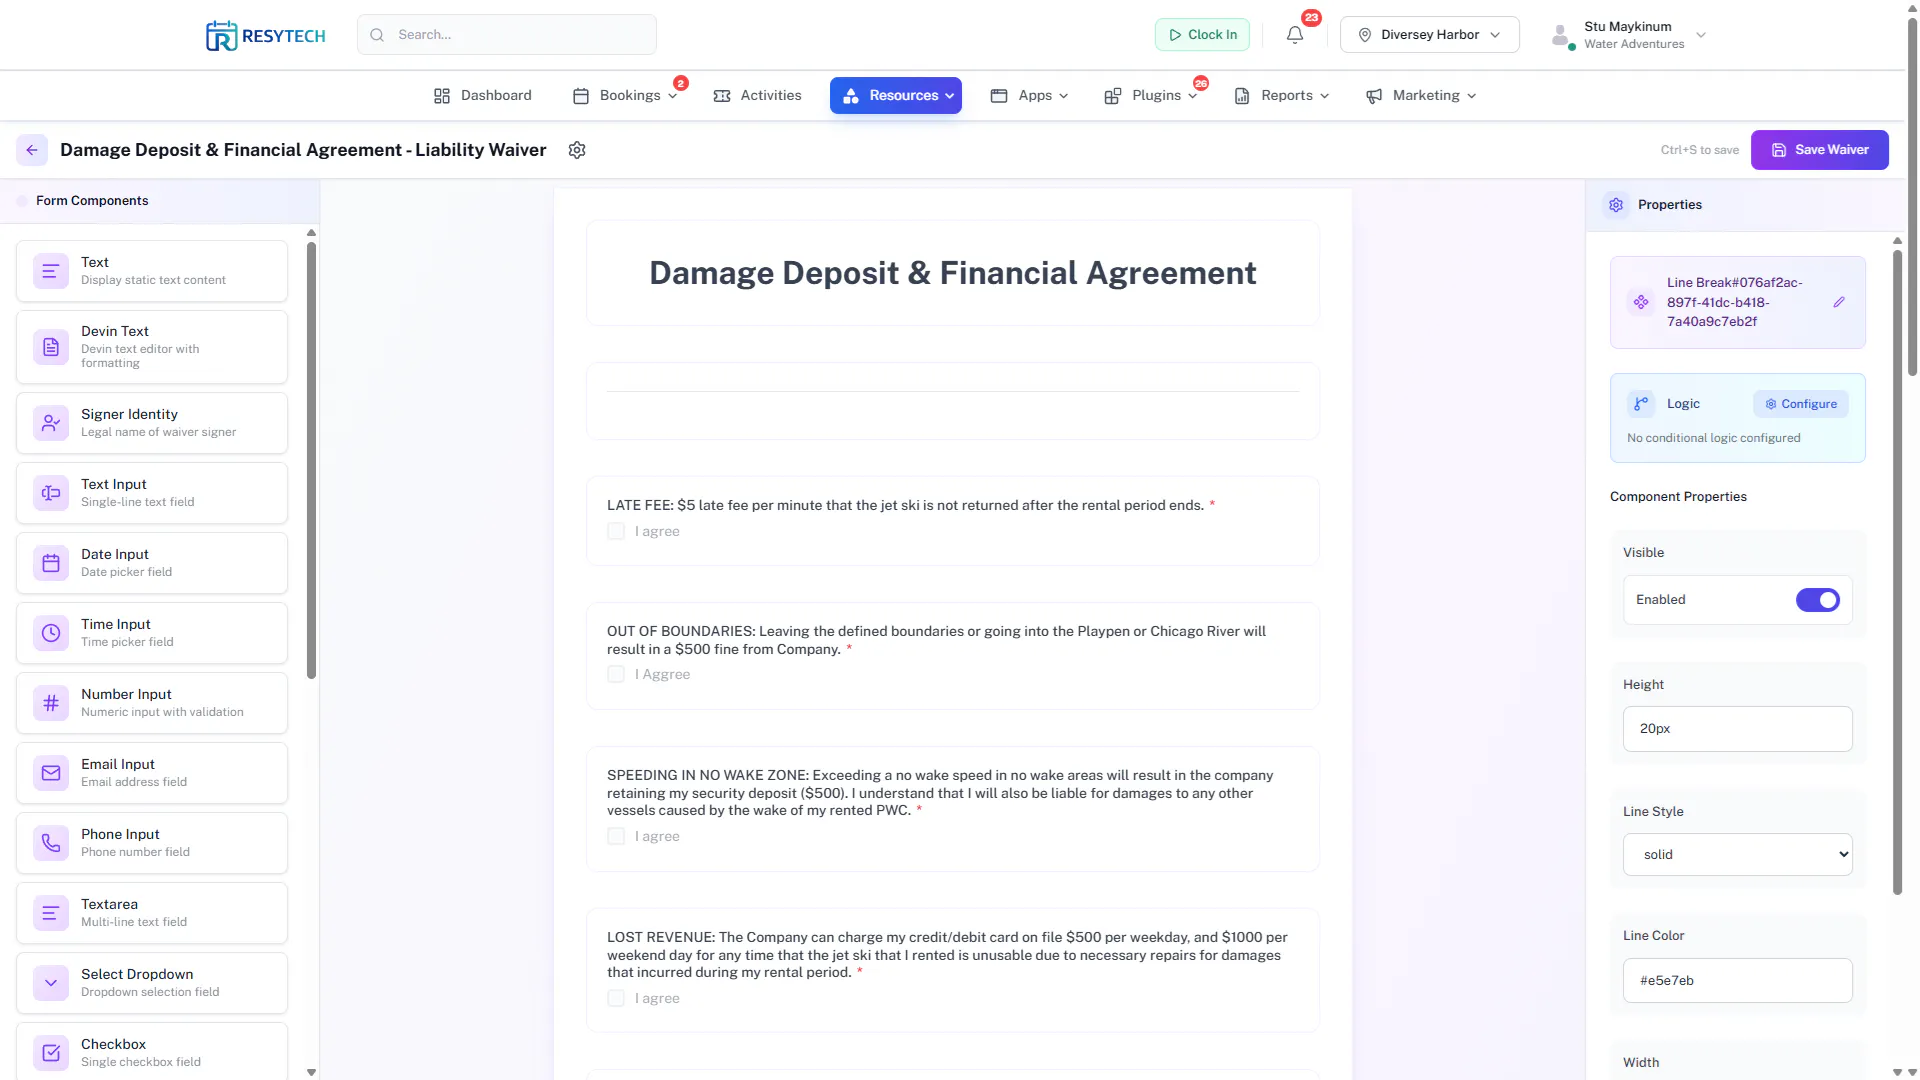Viewport: 1920px width, 1080px height.
Task: Select the Text static content component
Action: click(152, 271)
